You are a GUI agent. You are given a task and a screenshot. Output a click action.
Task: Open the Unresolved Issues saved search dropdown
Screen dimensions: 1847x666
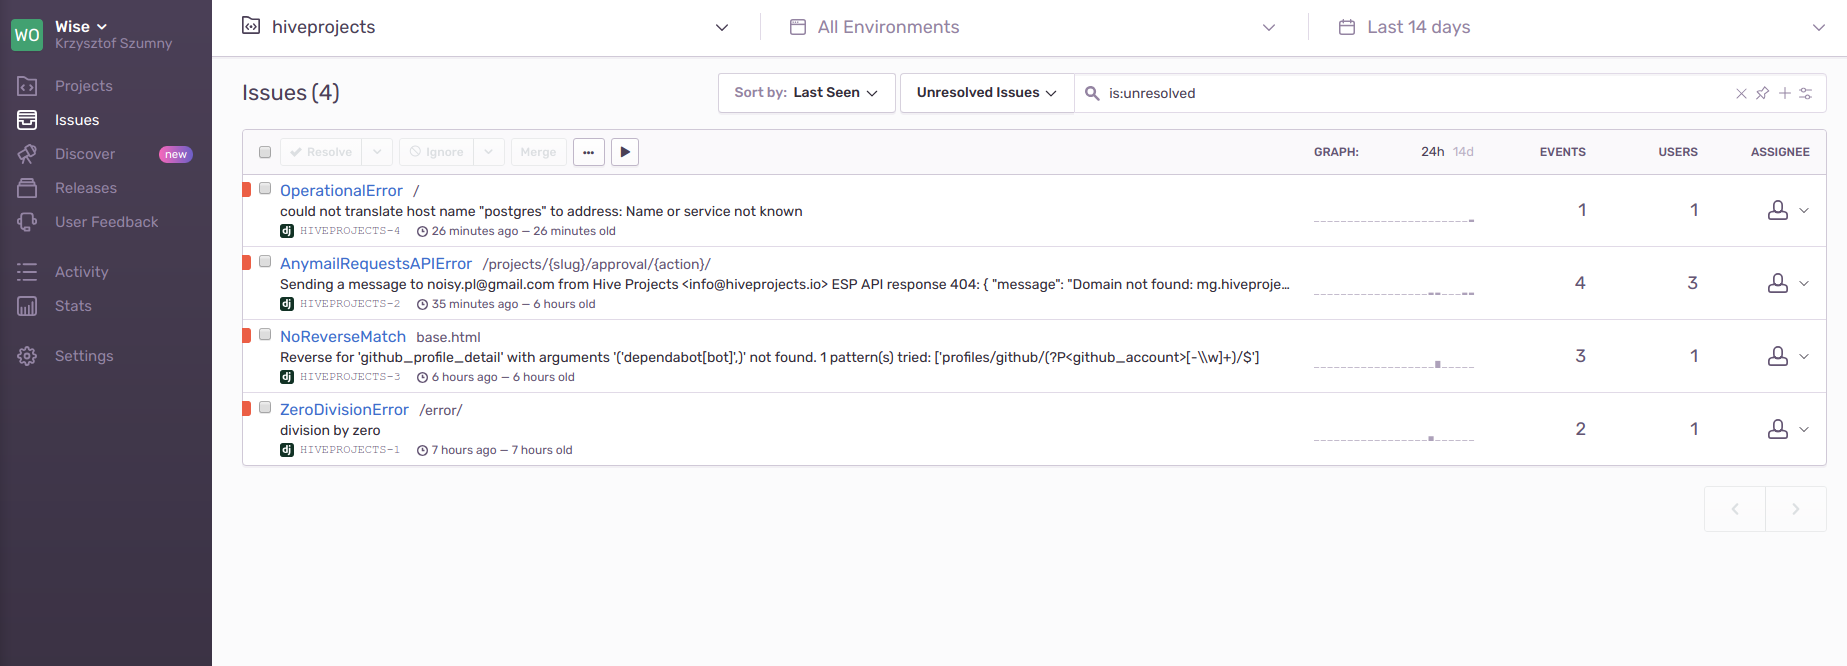tap(987, 93)
